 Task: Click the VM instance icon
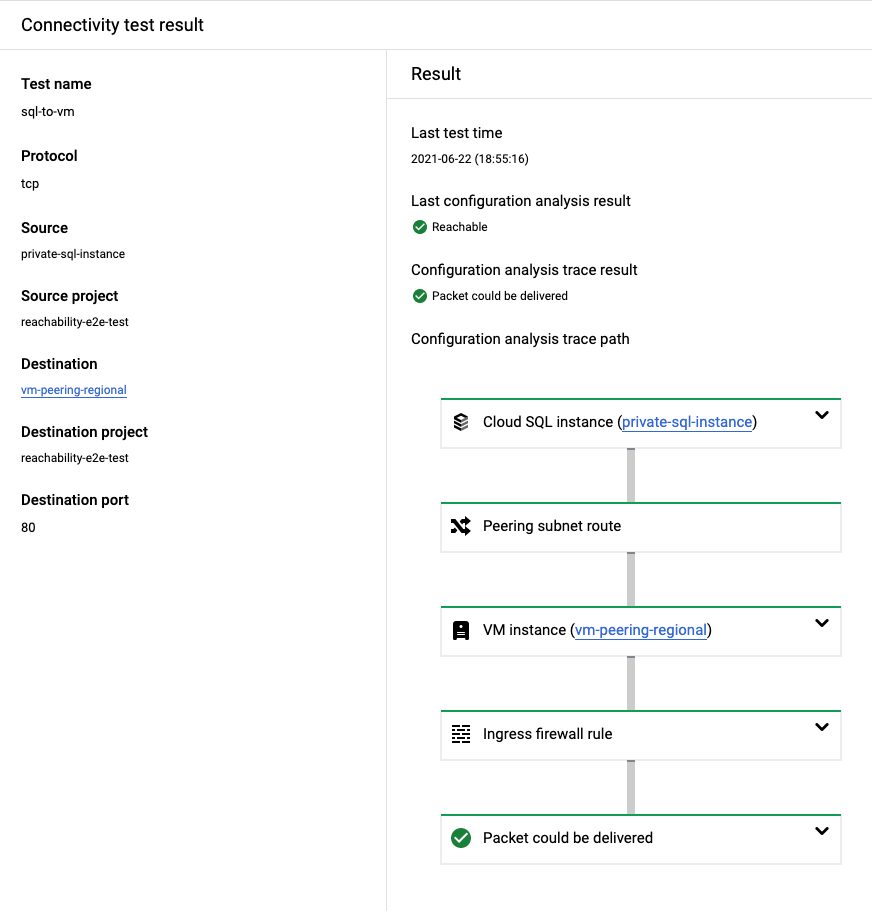tap(461, 630)
